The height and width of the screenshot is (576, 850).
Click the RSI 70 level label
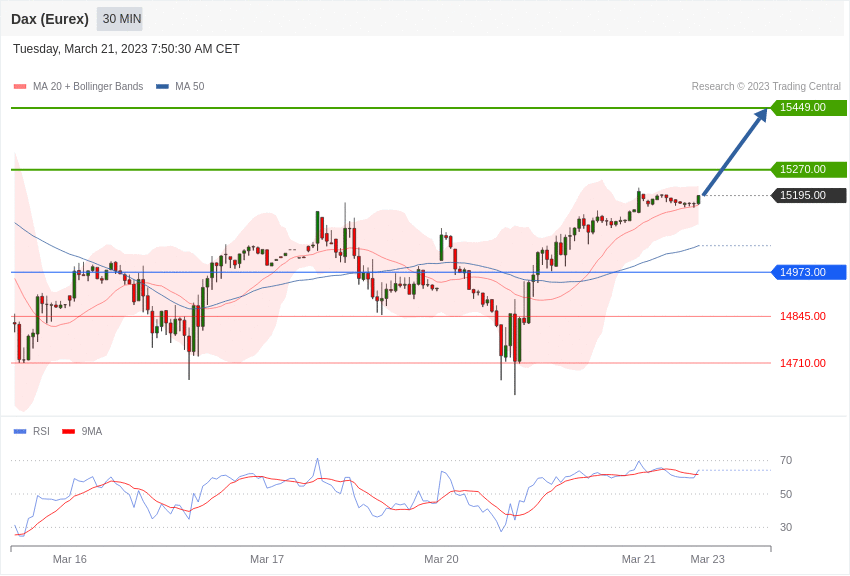coord(786,460)
